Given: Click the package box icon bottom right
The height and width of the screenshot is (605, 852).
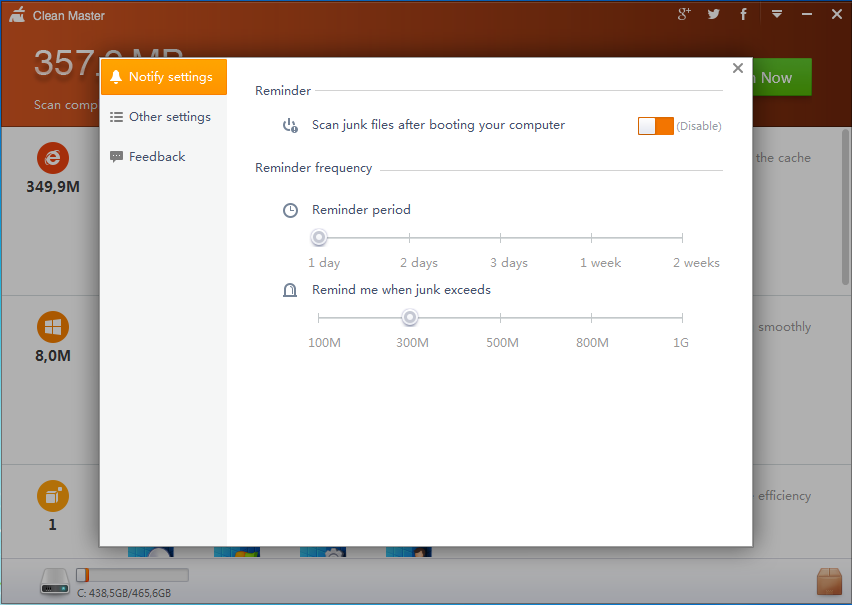Looking at the screenshot, I should tap(829, 582).
